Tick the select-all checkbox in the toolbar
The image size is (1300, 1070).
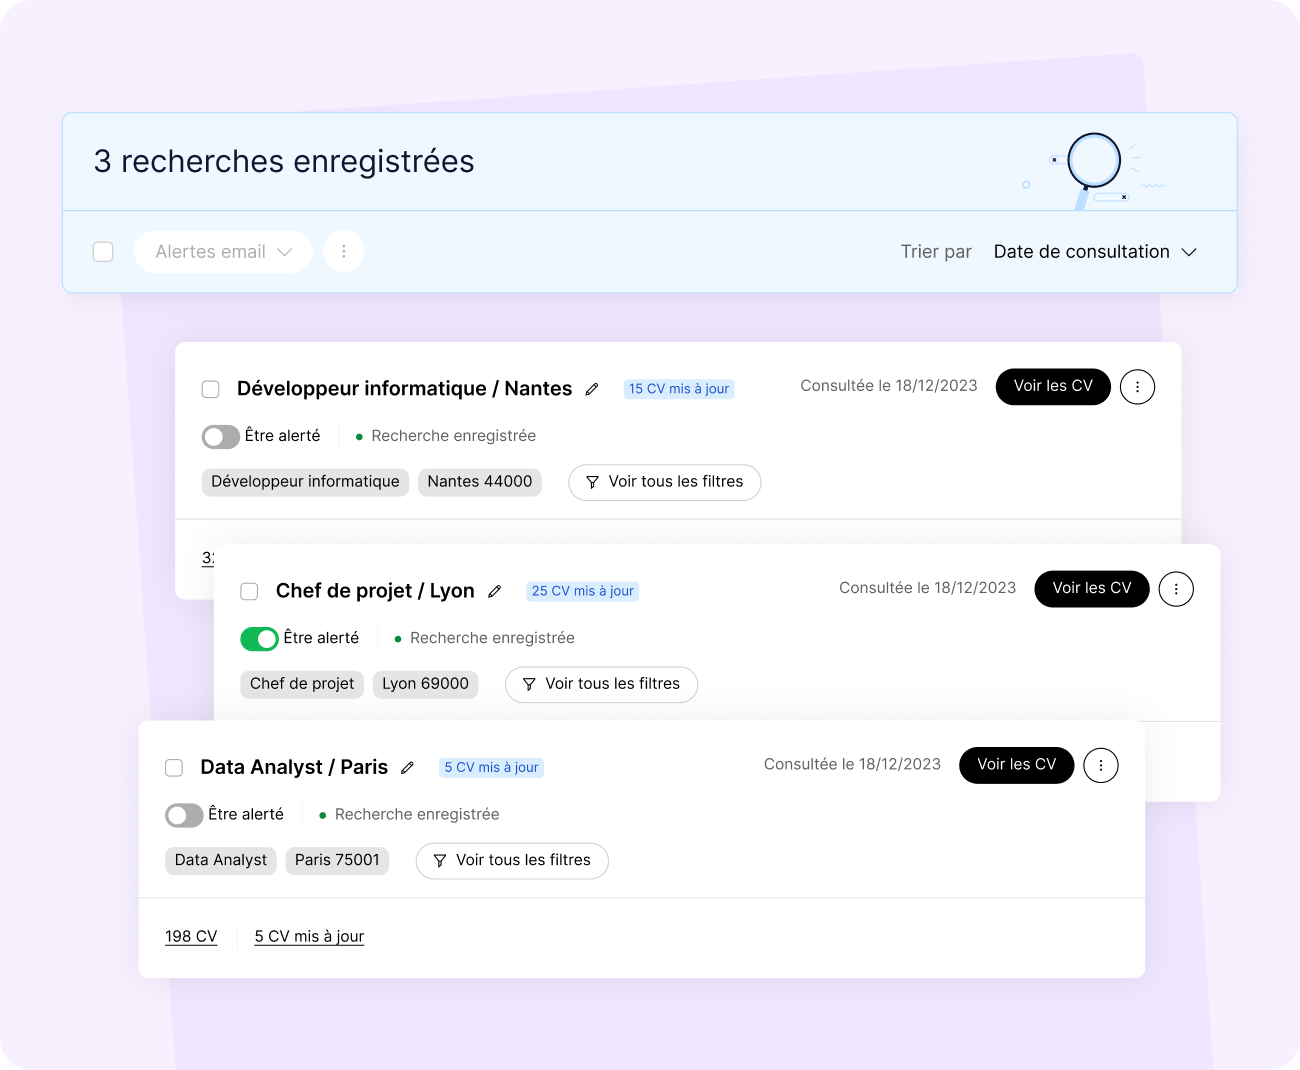point(103,251)
